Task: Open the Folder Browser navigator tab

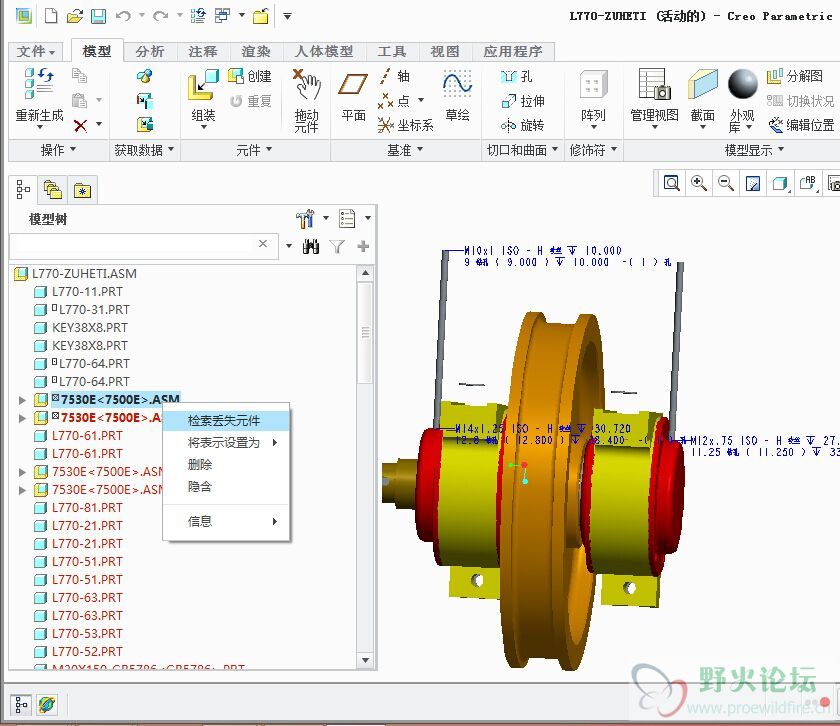Action: click(53, 190)
